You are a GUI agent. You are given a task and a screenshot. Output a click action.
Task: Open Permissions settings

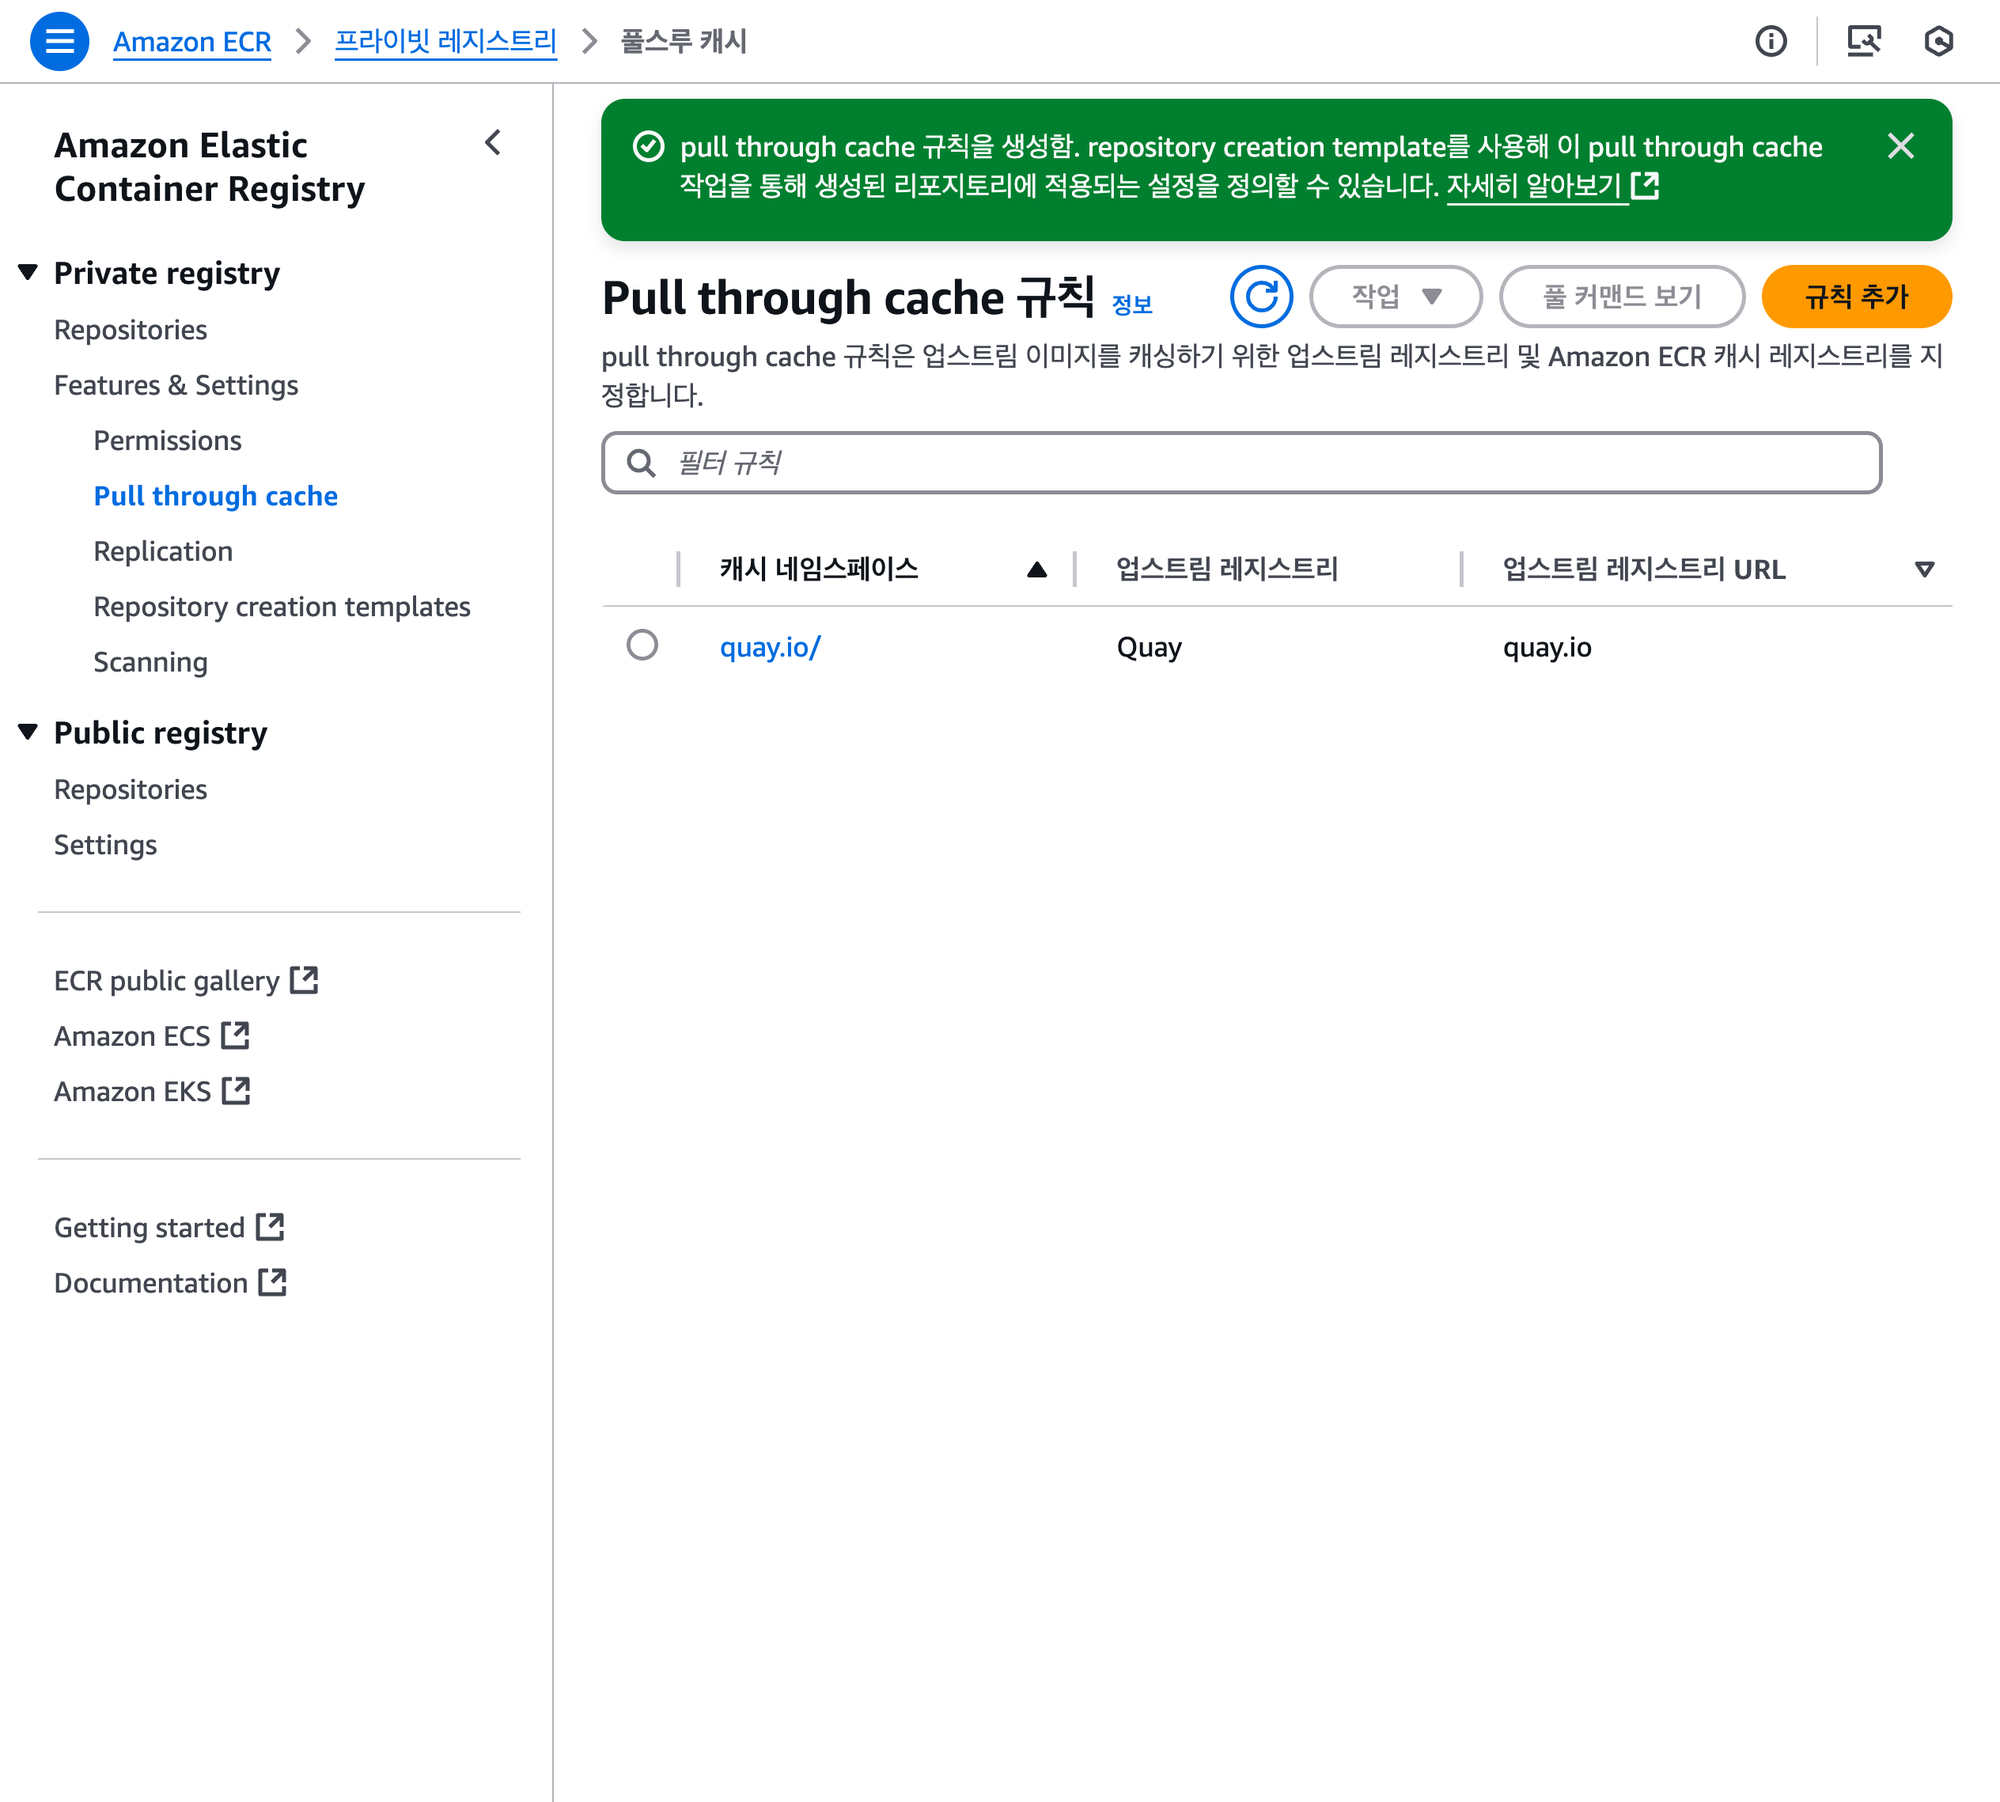[x=168, y=440]
